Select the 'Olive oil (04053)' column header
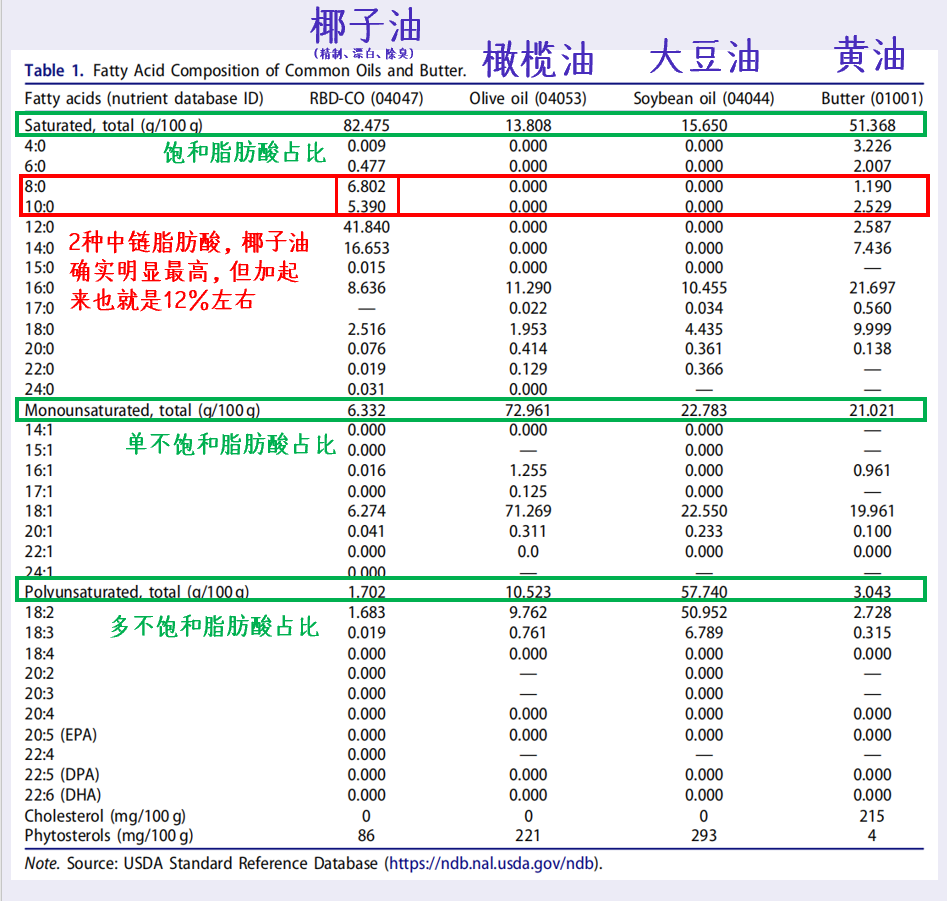Screen dimensions: 947x901 point(528,98)
